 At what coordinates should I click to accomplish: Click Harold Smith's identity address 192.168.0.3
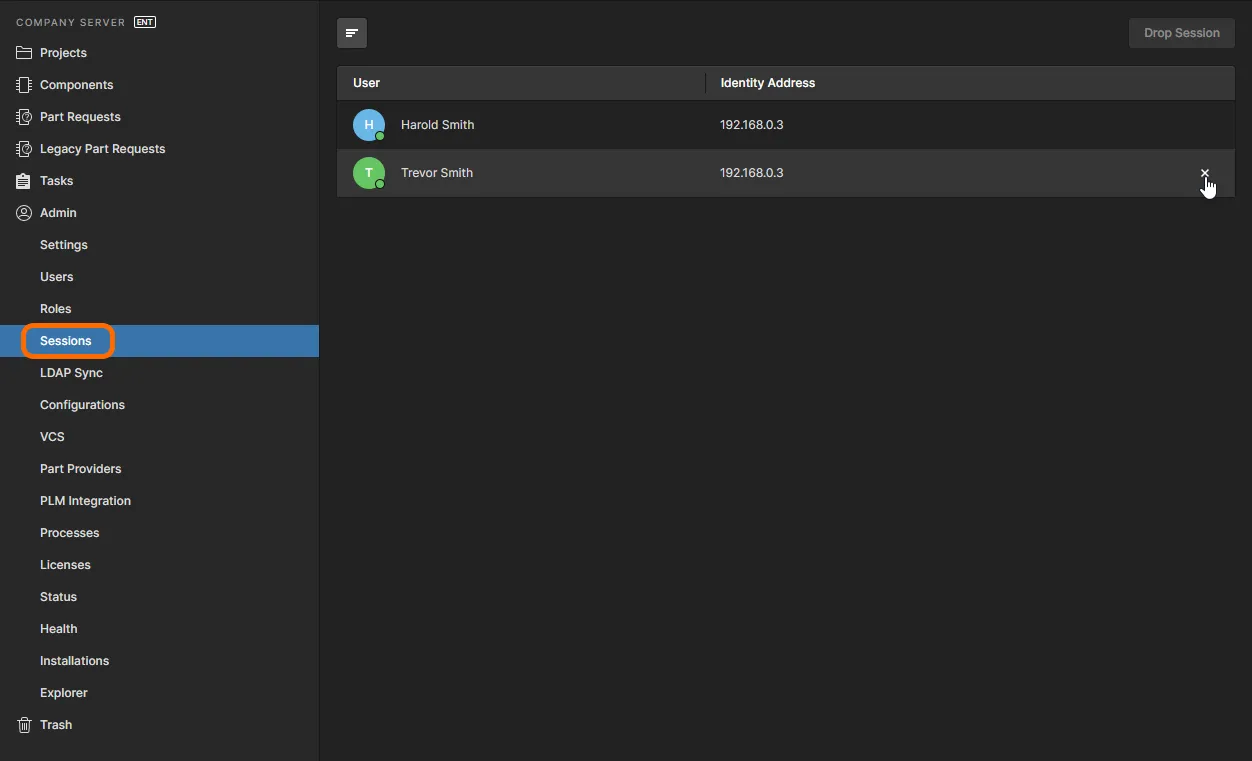point(752,125)
